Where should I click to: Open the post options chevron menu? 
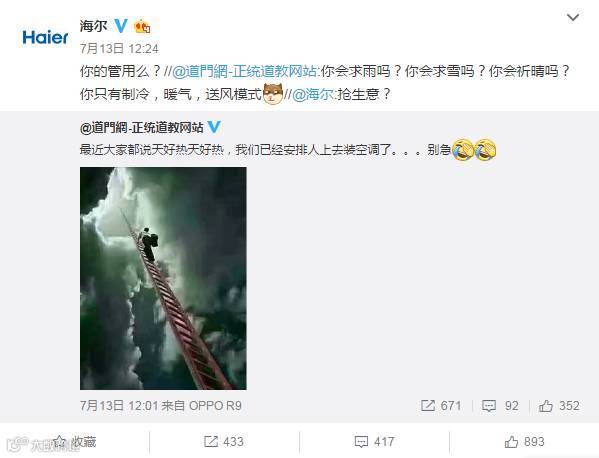(573, 18)
